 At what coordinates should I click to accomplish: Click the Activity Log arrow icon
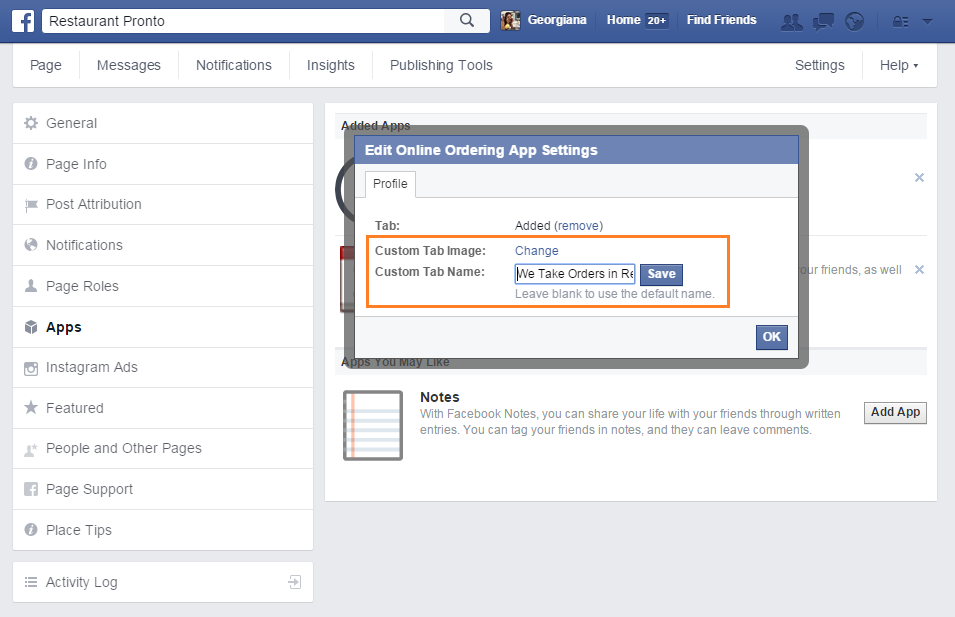click(x=295, y=582)
